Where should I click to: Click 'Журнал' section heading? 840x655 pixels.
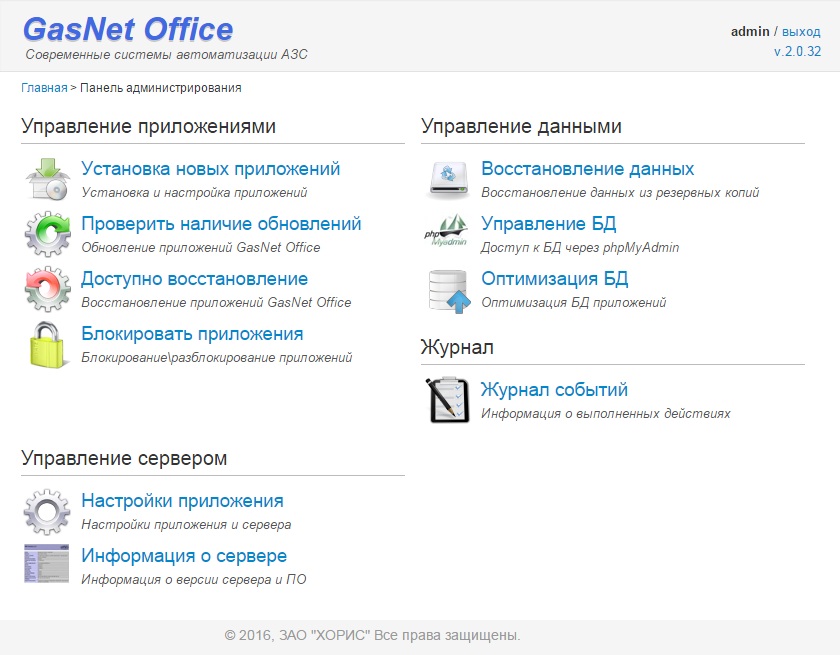coord(457,348)
